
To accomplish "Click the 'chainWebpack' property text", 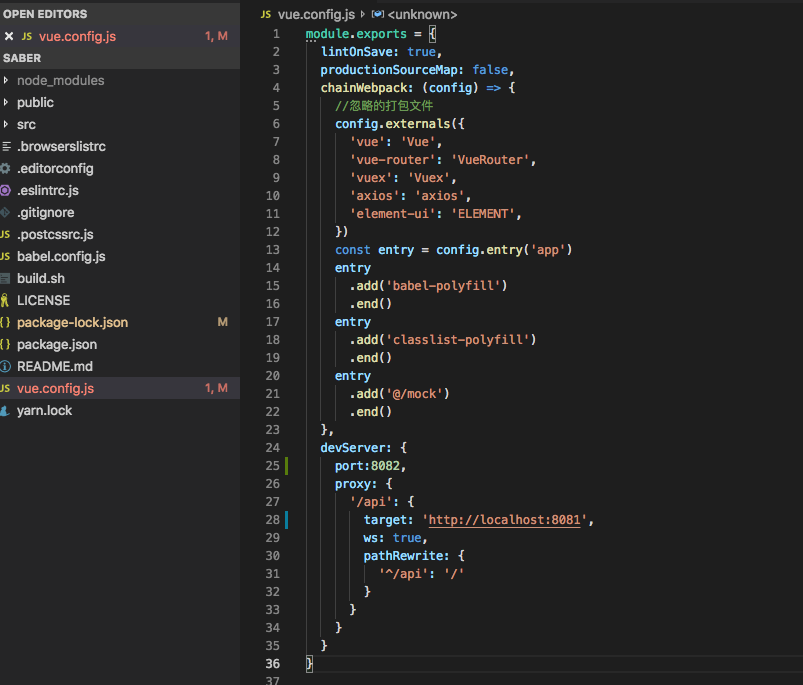I will [x=364, y=88].
